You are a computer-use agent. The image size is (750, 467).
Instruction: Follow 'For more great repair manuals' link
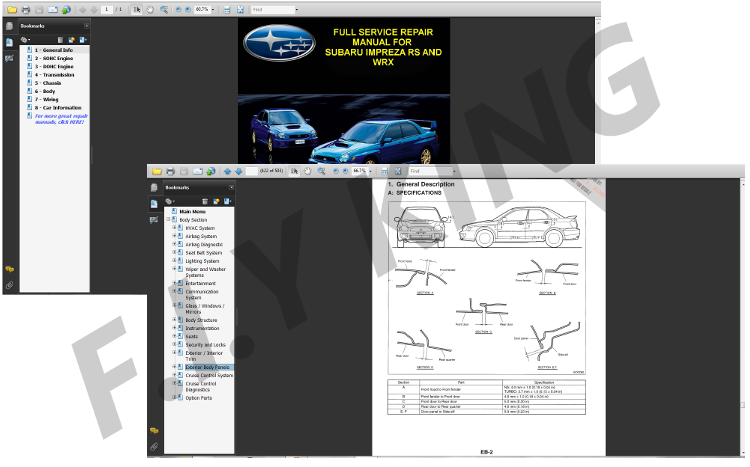click(61, 119)
